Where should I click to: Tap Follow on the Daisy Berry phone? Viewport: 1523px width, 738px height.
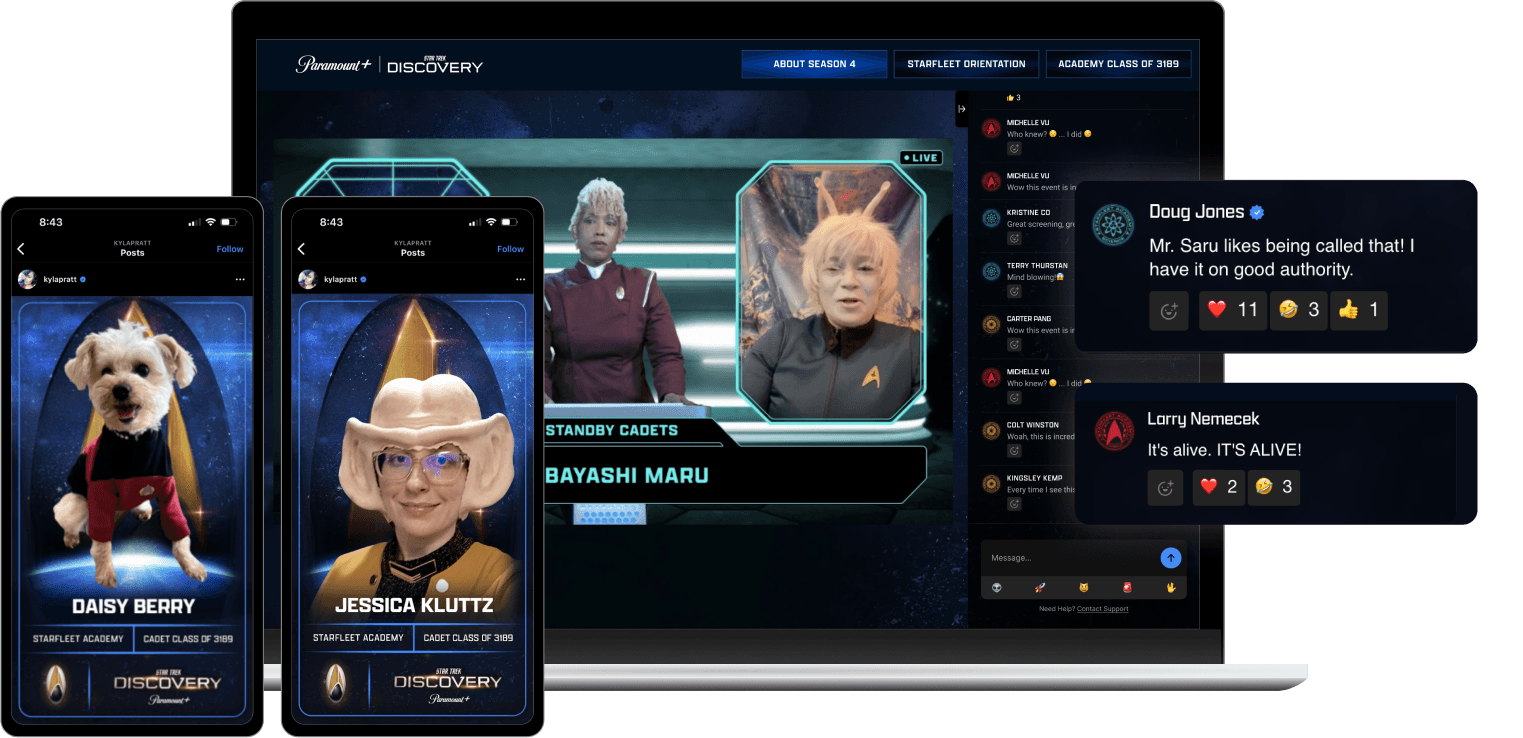point(230,249)
